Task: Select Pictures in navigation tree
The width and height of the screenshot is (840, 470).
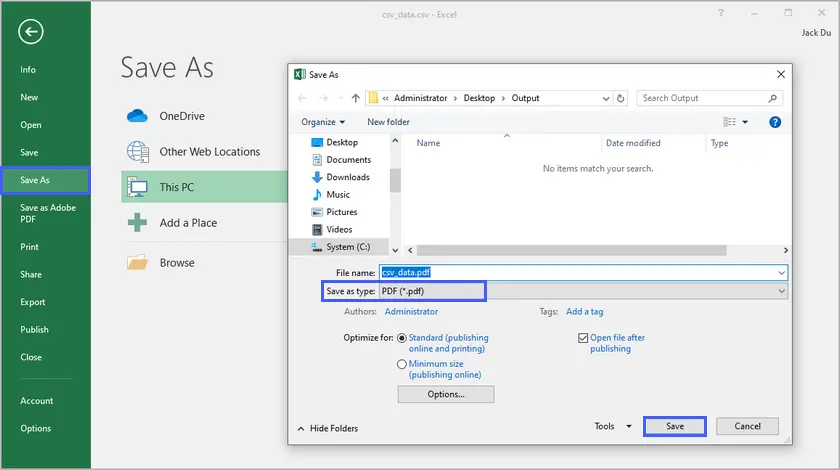Action: [x=334, y=212]
